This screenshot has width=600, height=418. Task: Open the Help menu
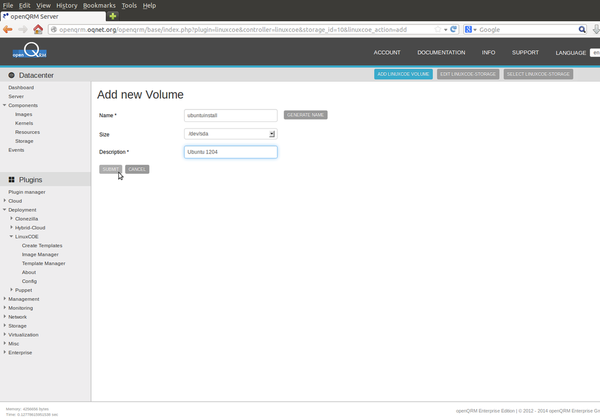pos(149,5)
